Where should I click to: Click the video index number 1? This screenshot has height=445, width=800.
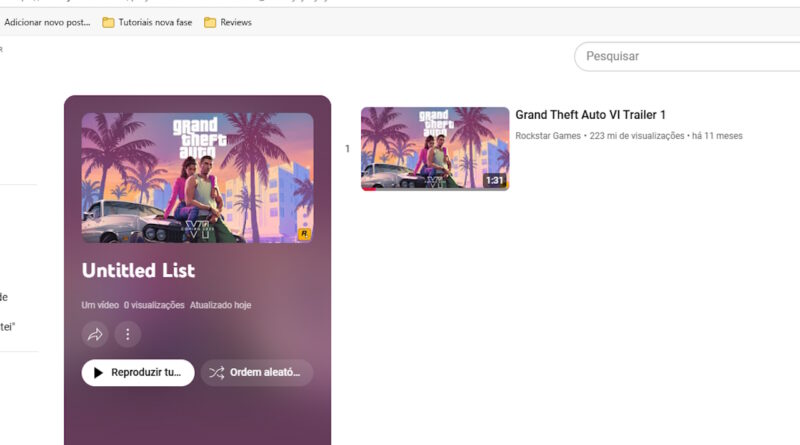[347, 149]
